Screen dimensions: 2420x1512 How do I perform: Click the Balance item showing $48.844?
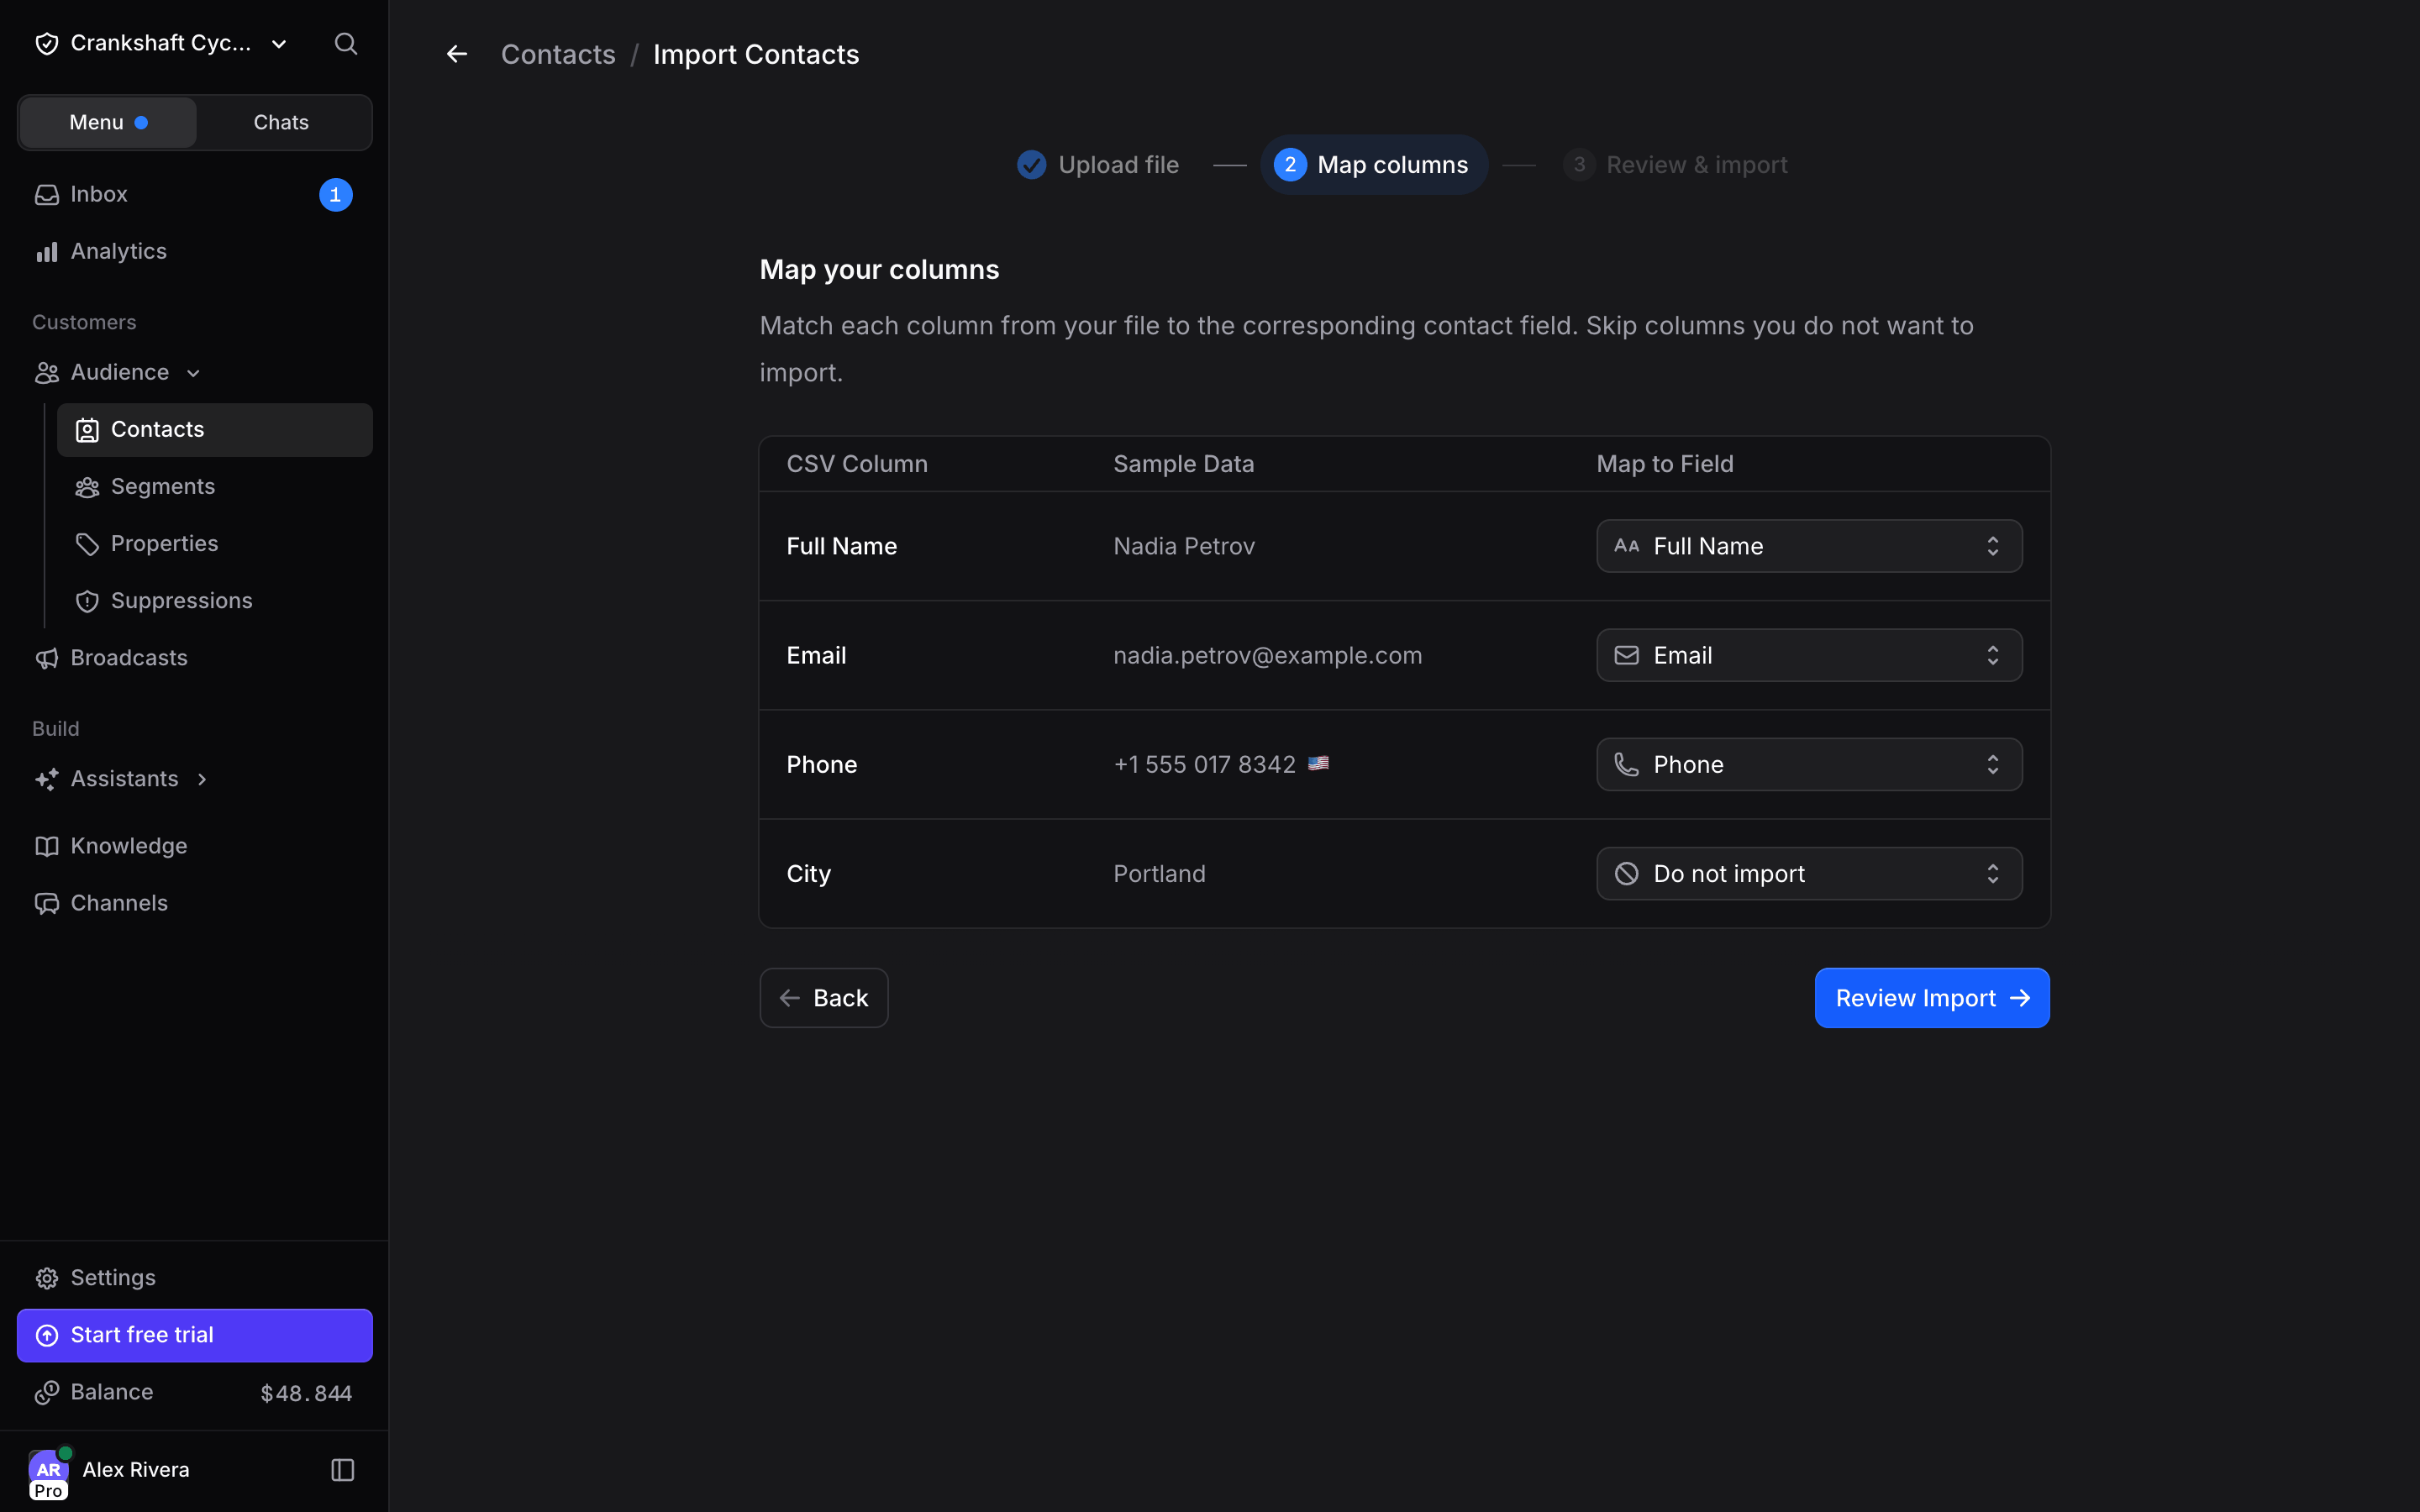coord(195,1392)
